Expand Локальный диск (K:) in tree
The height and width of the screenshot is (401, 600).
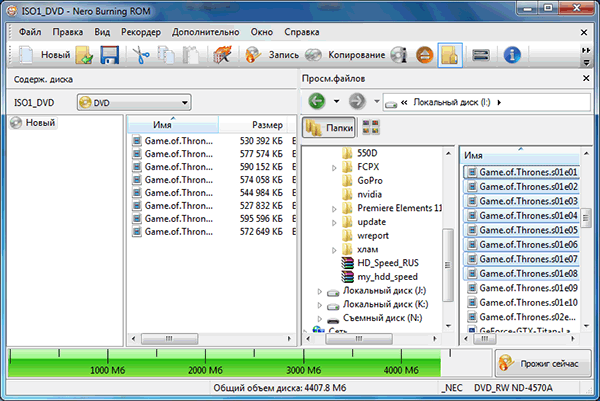tap(320, 305)
